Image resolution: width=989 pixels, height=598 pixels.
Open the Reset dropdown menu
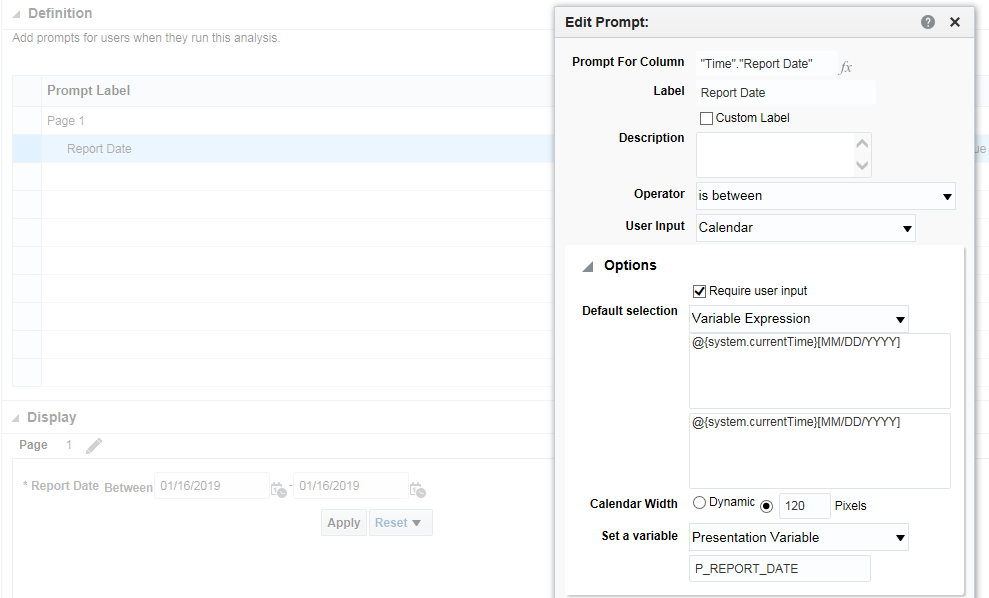(400, 522)
